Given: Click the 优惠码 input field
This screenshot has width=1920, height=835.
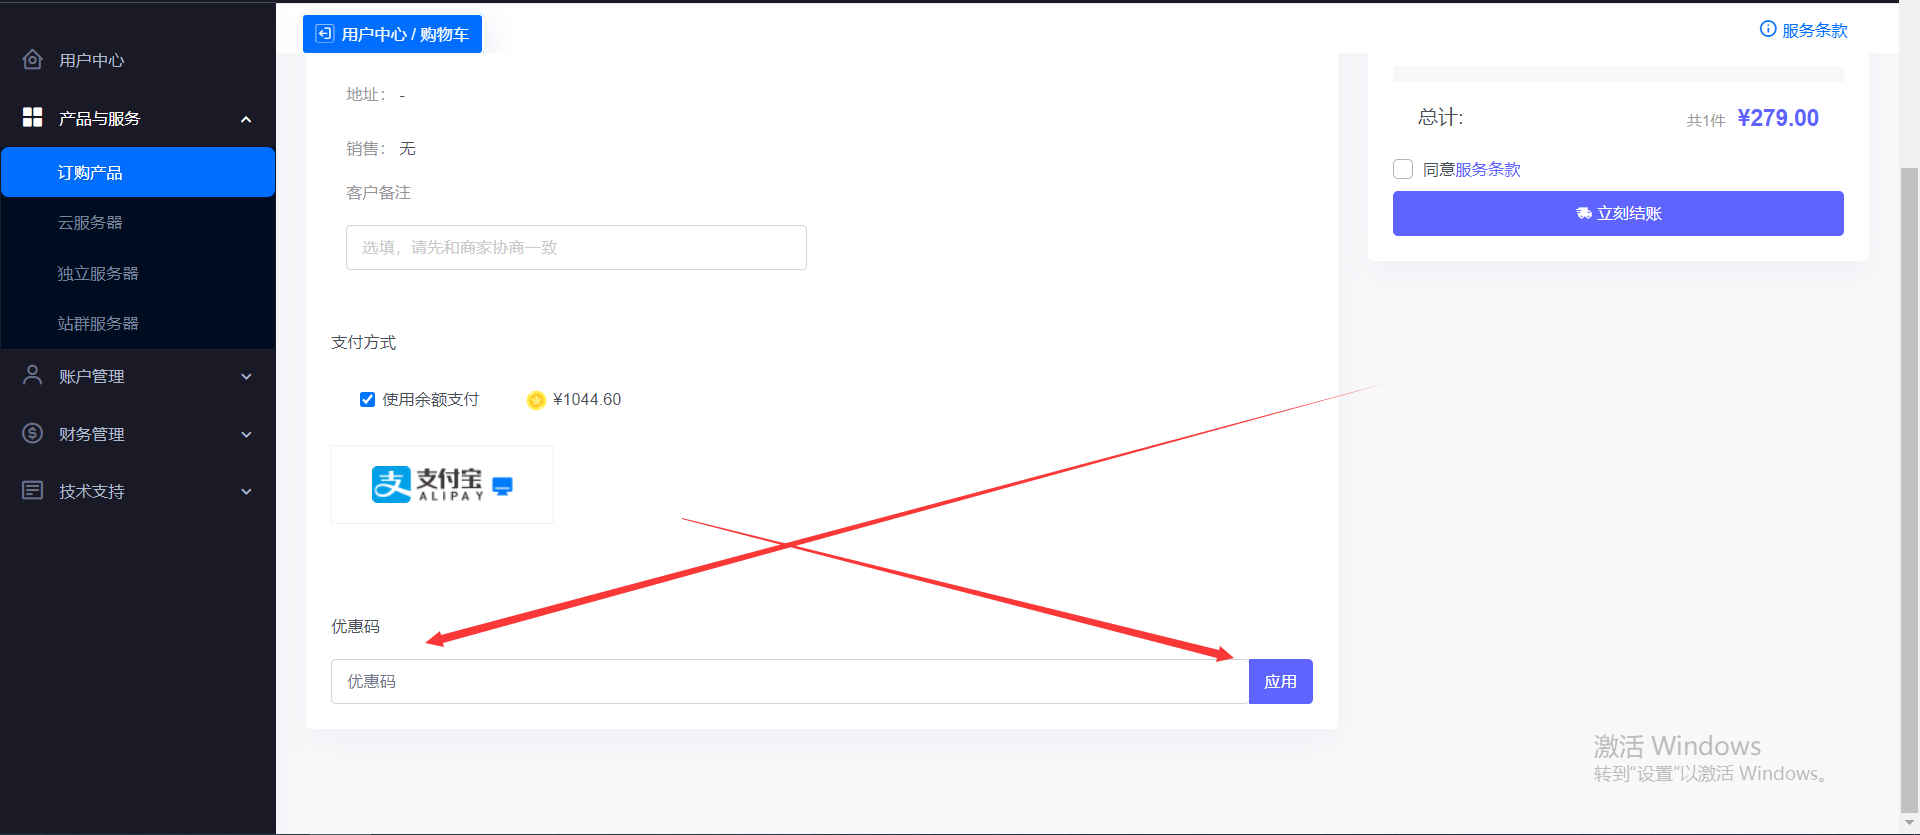Looking at the screenshot, I should (790, 681).
